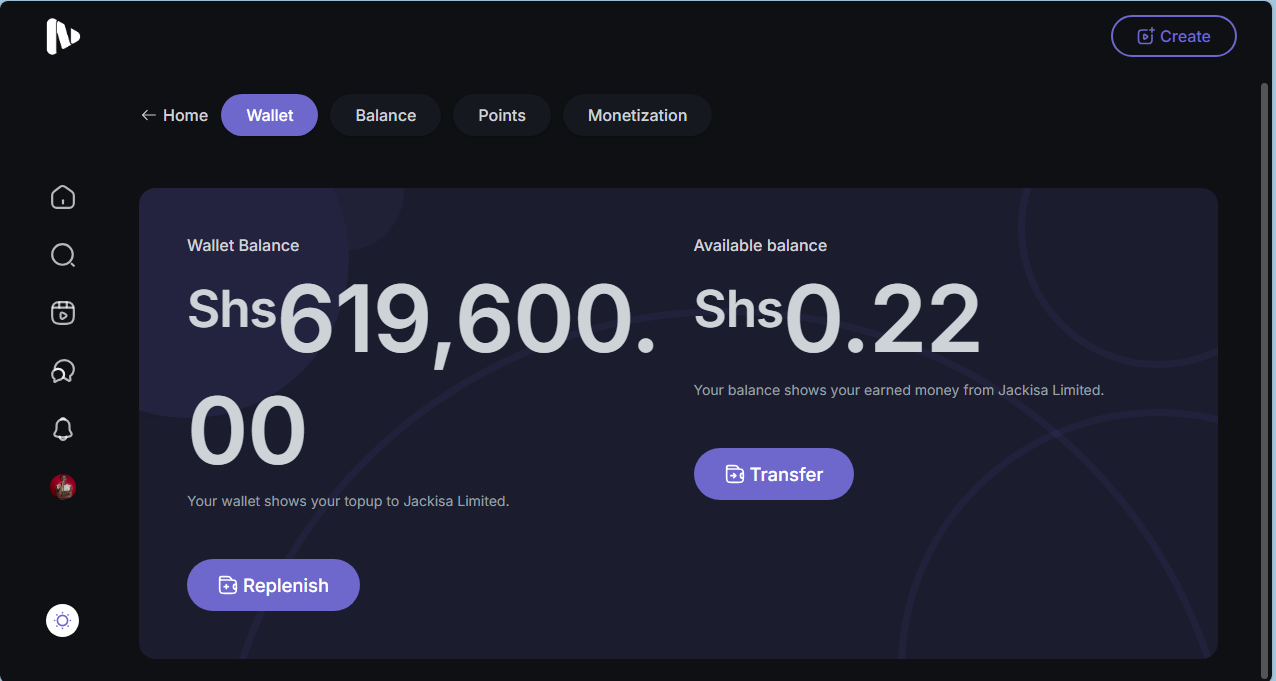Open chat messages icon in the sidebar
This screenshot has height=681, width=1276.
63,372
